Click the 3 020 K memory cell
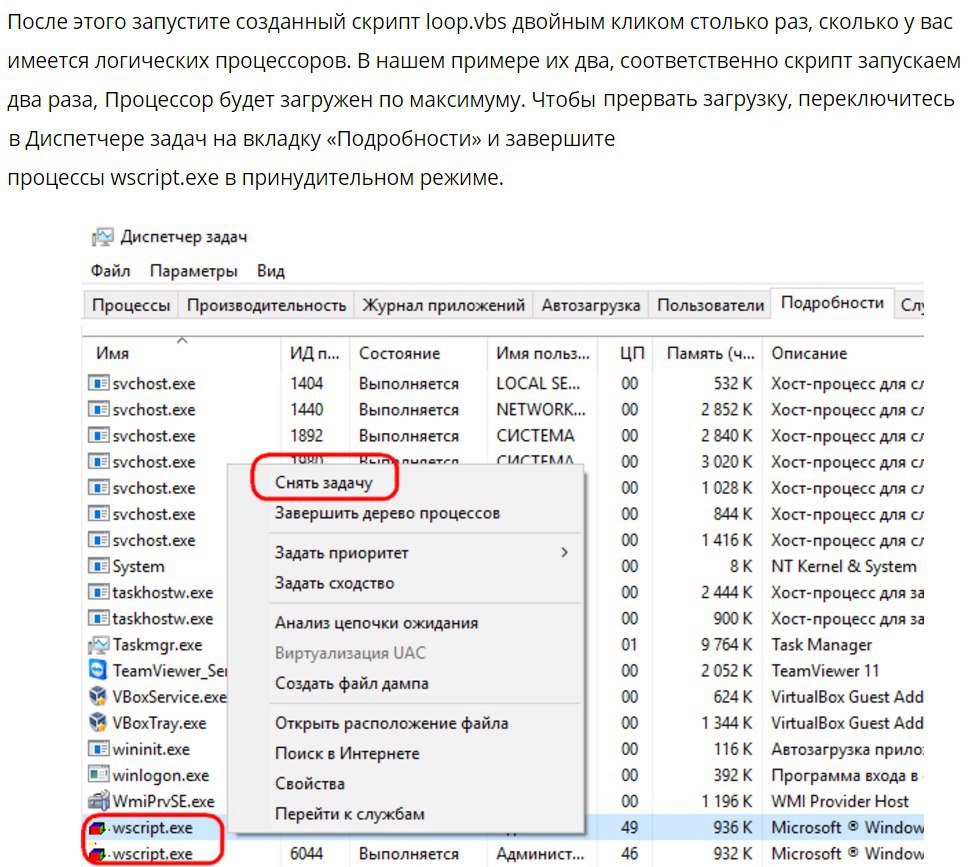 coord(726,462)
